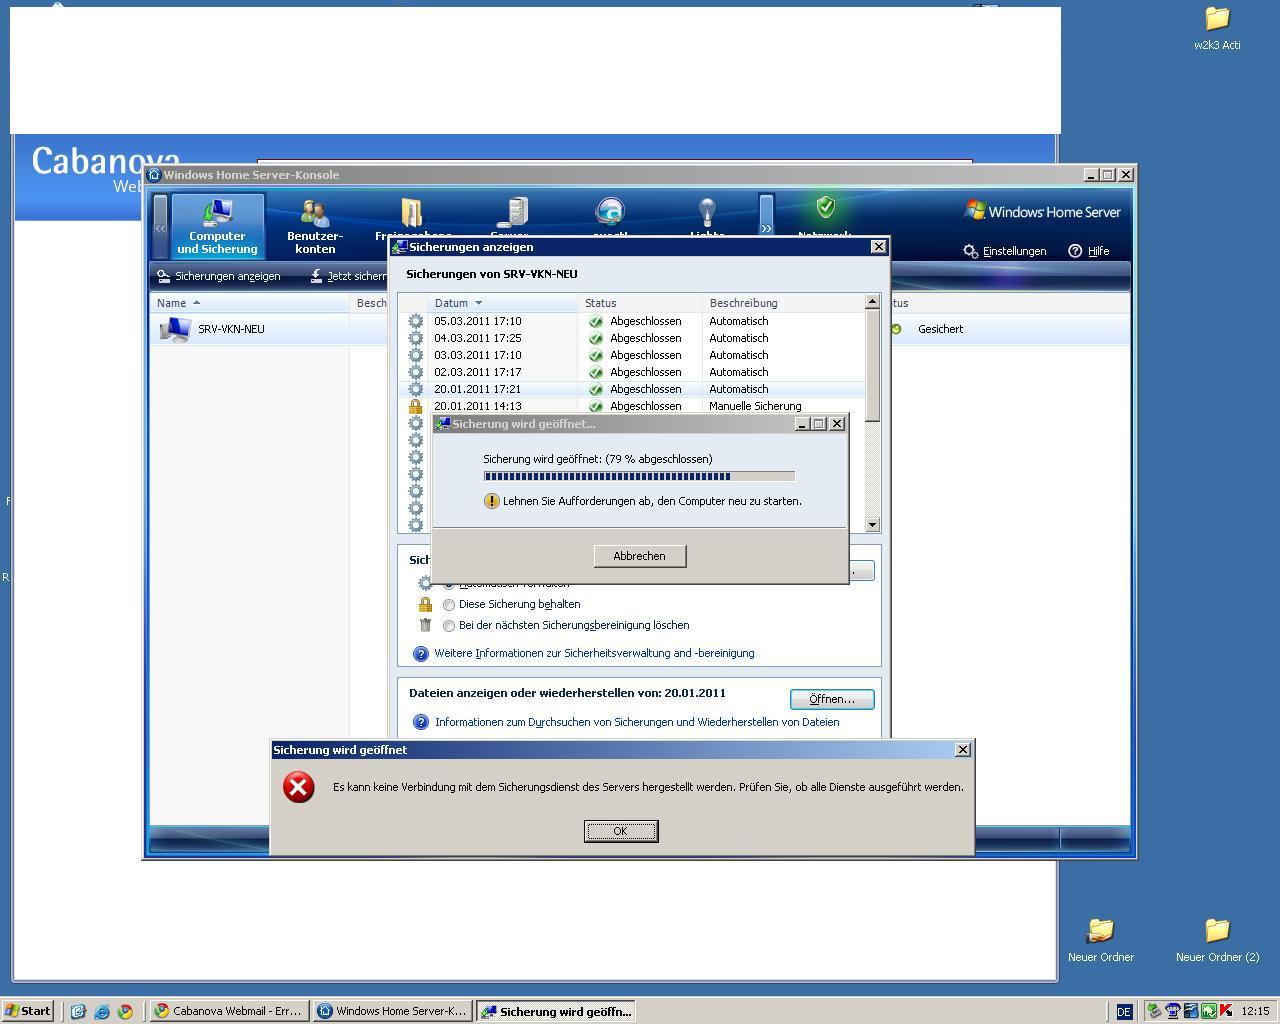Open the avast globe icon tab
The height and width of the screenshot is (1024, 1280).
(609, 218)
